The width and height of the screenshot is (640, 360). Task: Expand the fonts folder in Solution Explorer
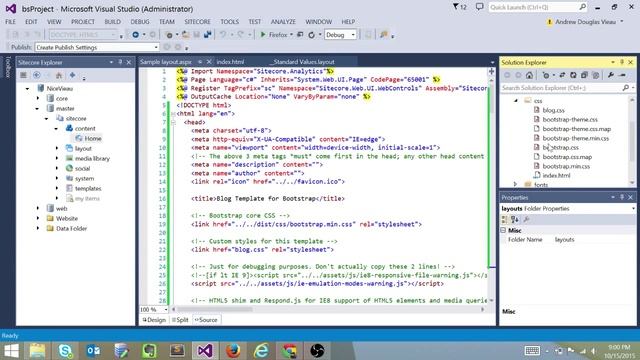pyautogui.click(x=515, y=184)
